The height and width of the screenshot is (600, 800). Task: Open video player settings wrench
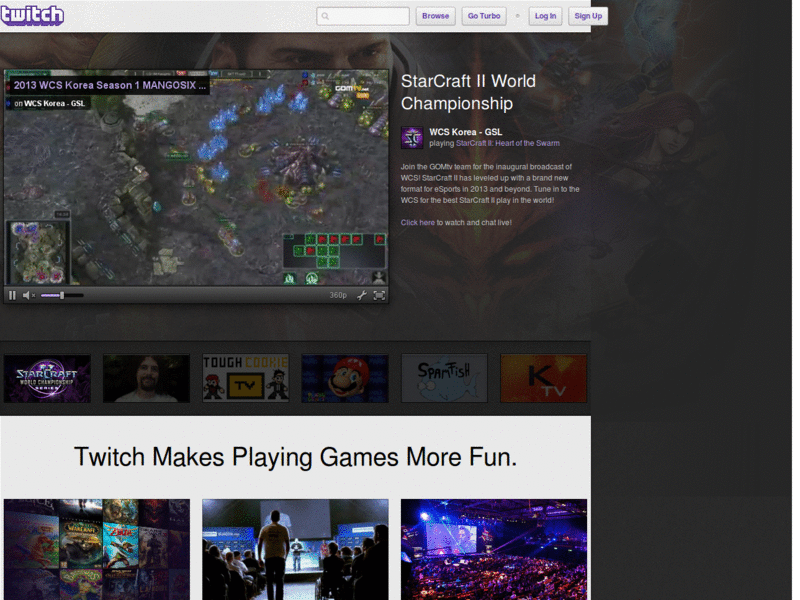[x=361, y=295]
